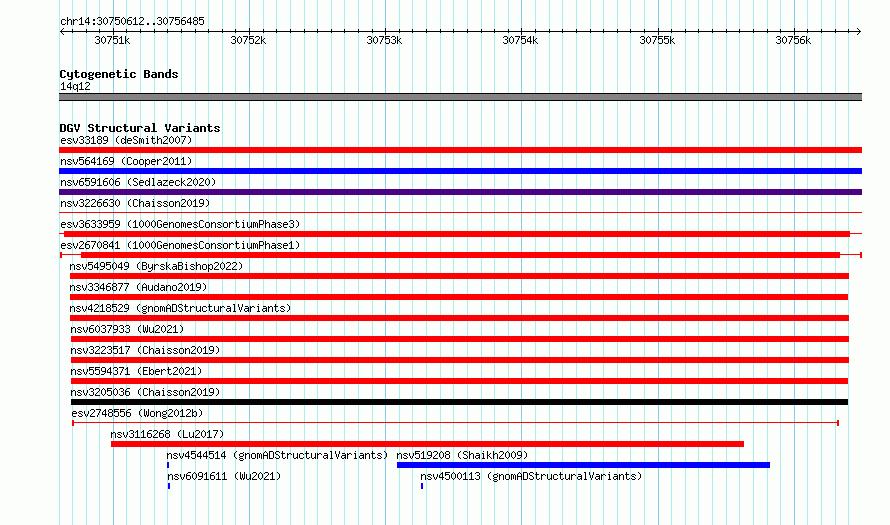Viewport: 890px width, 525px height.
Task: Open nsv6091611 (Wu2021) label
Action: click(x=224, y=476)
